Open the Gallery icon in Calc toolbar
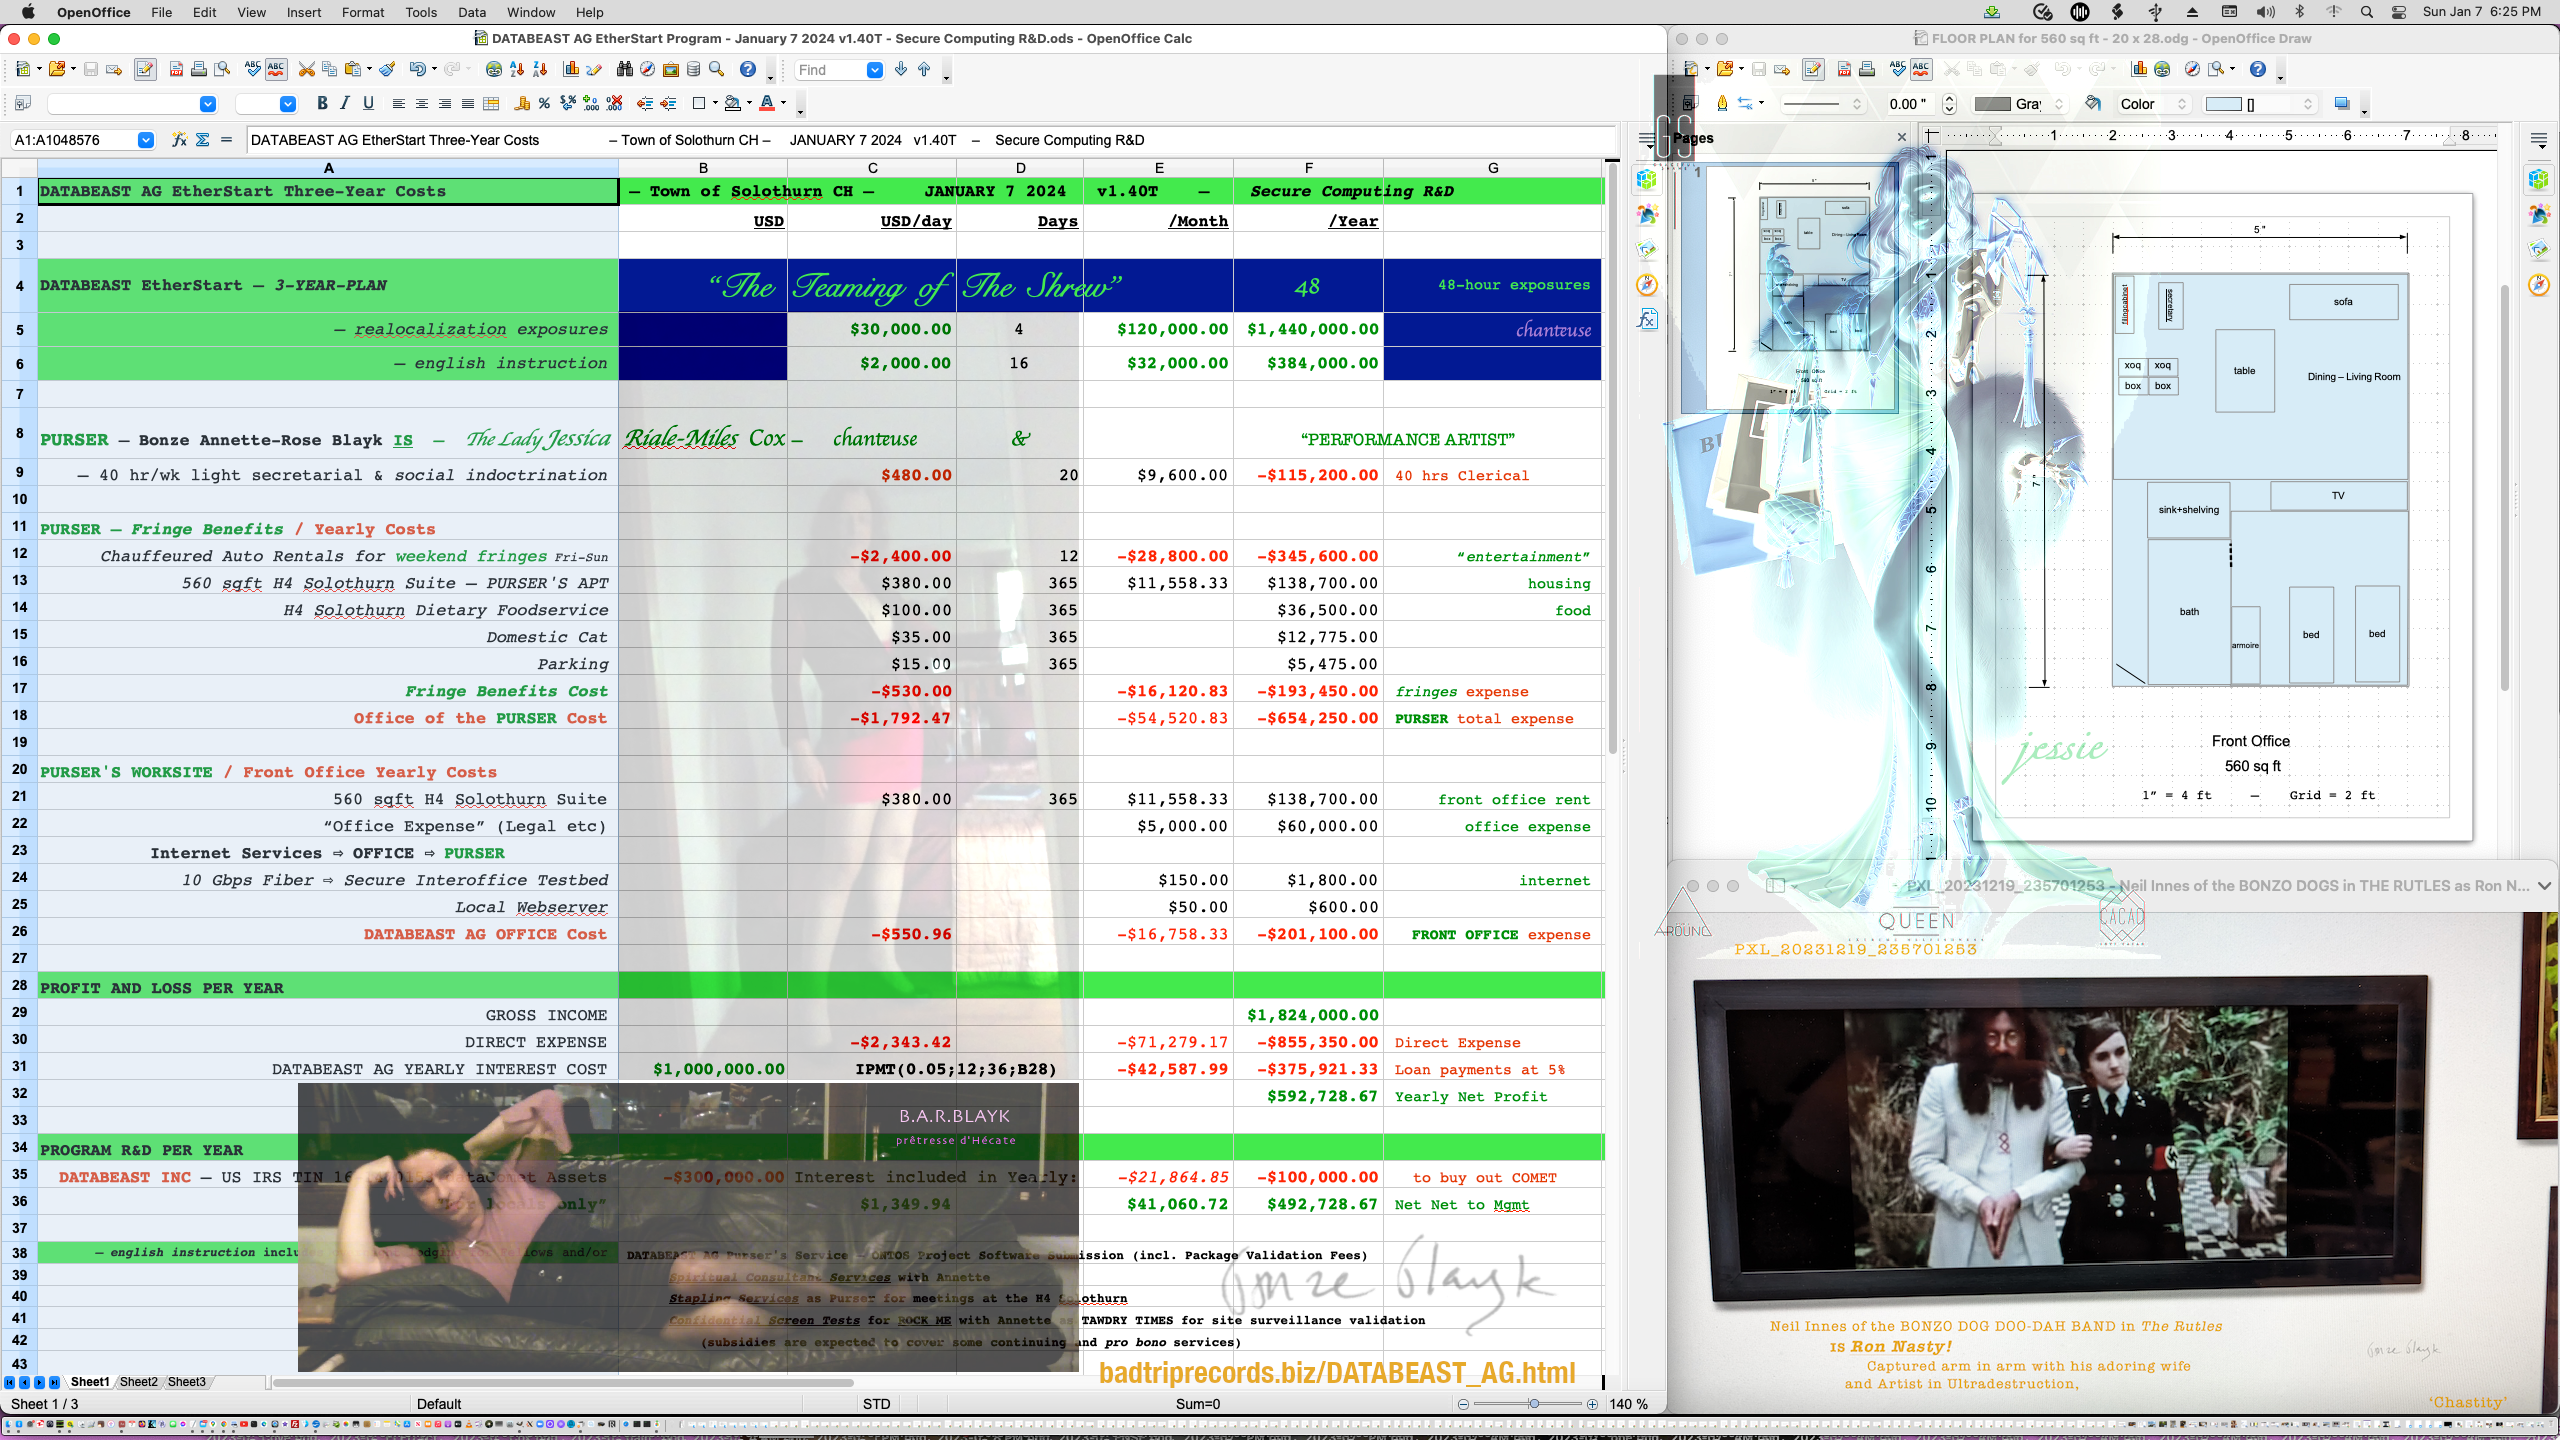Viewport: 2560px width, 1440px height. (x=671, y=69)
